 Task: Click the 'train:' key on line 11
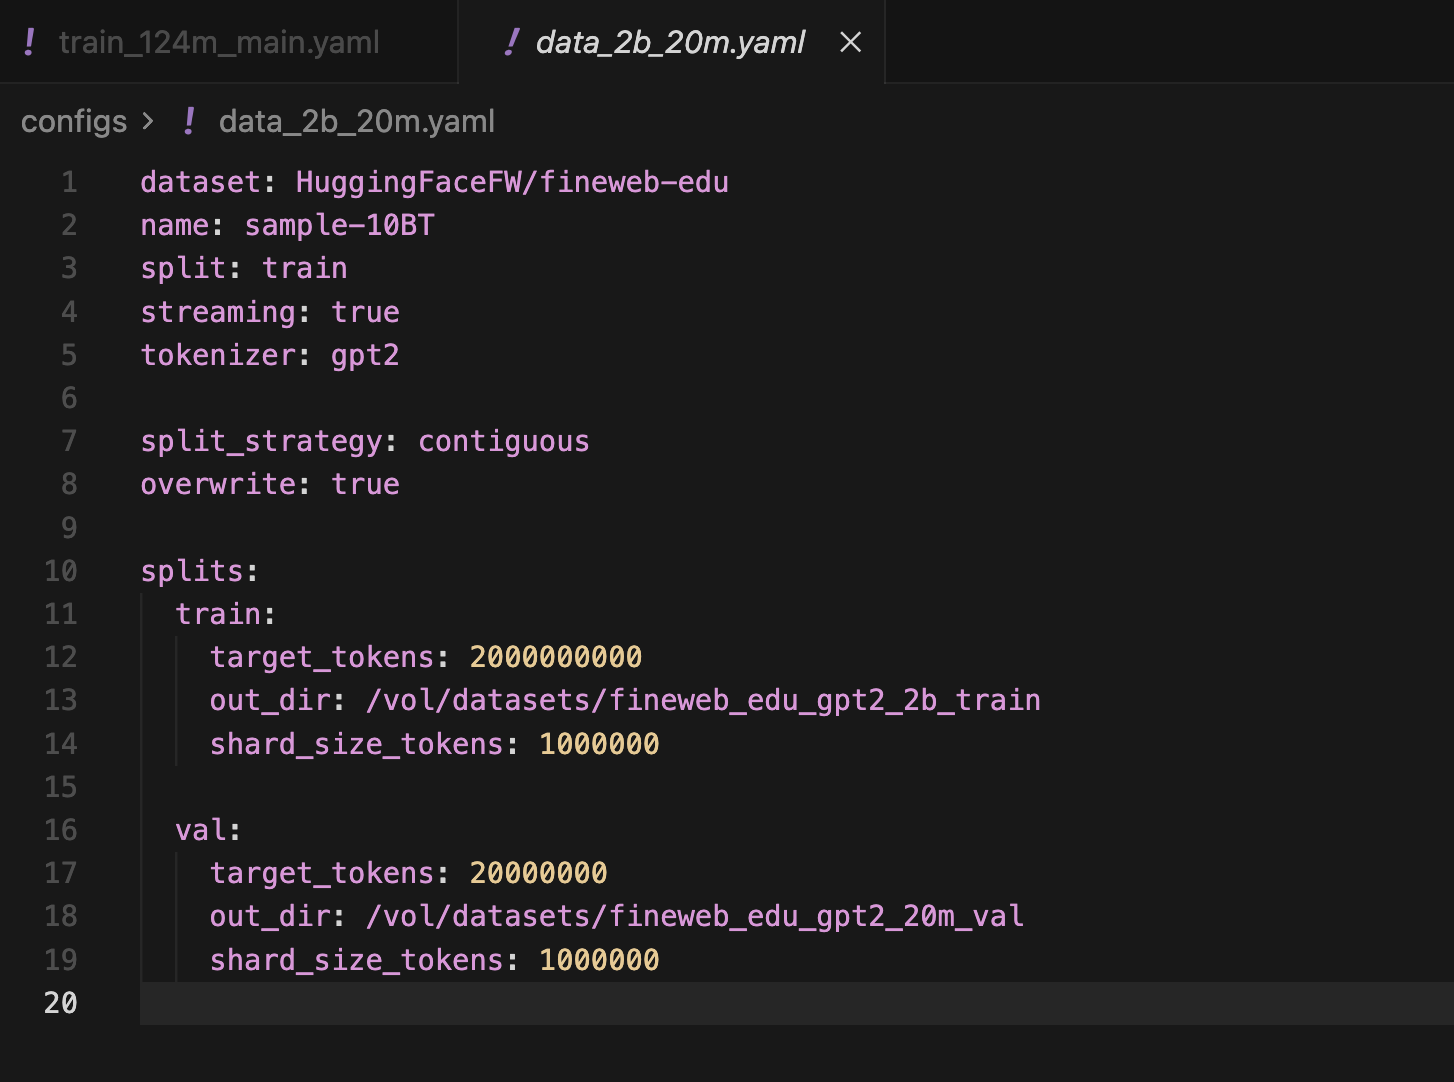226,614
